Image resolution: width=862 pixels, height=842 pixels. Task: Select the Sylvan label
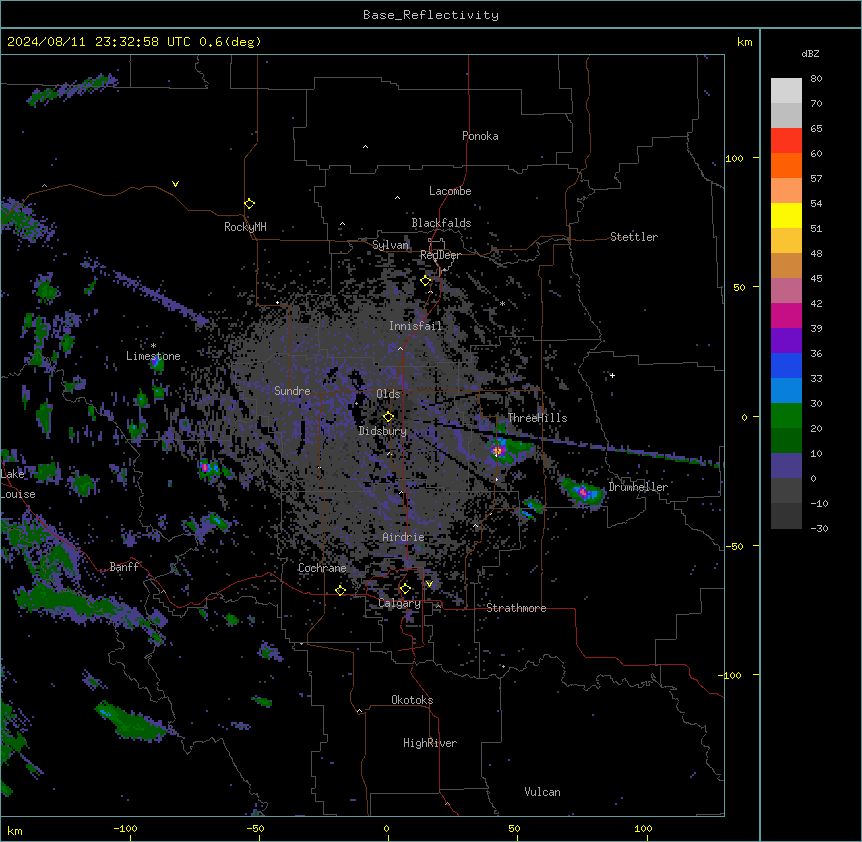click(x=390, y=245)
